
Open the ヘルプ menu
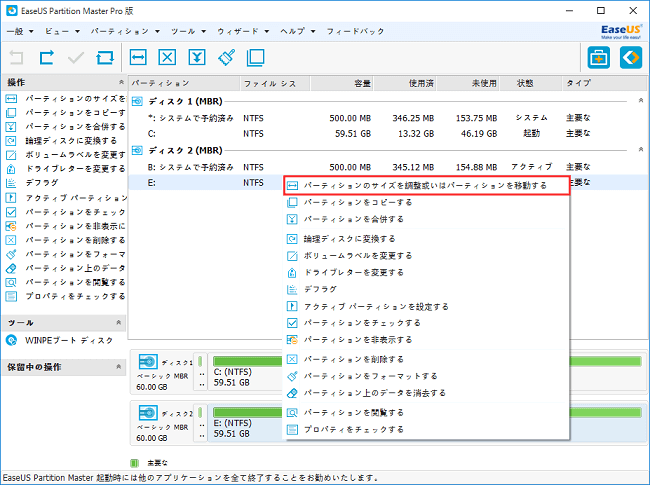(x=298, y=32)
